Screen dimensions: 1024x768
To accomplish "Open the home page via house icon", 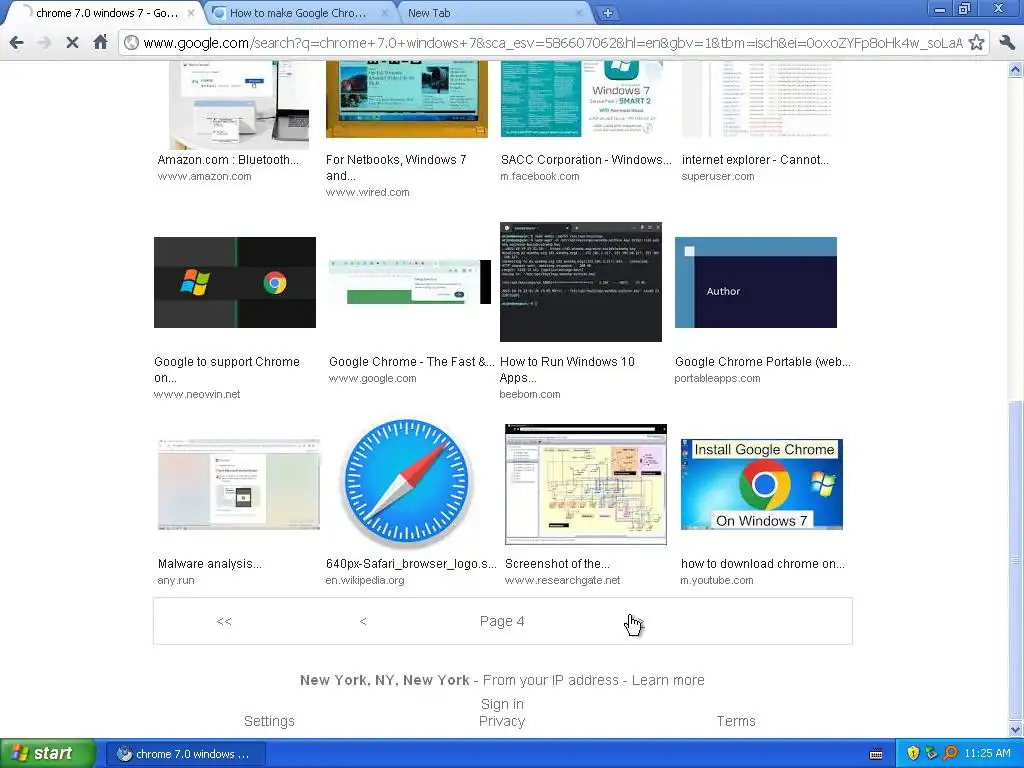I will (x=100, y=42).
